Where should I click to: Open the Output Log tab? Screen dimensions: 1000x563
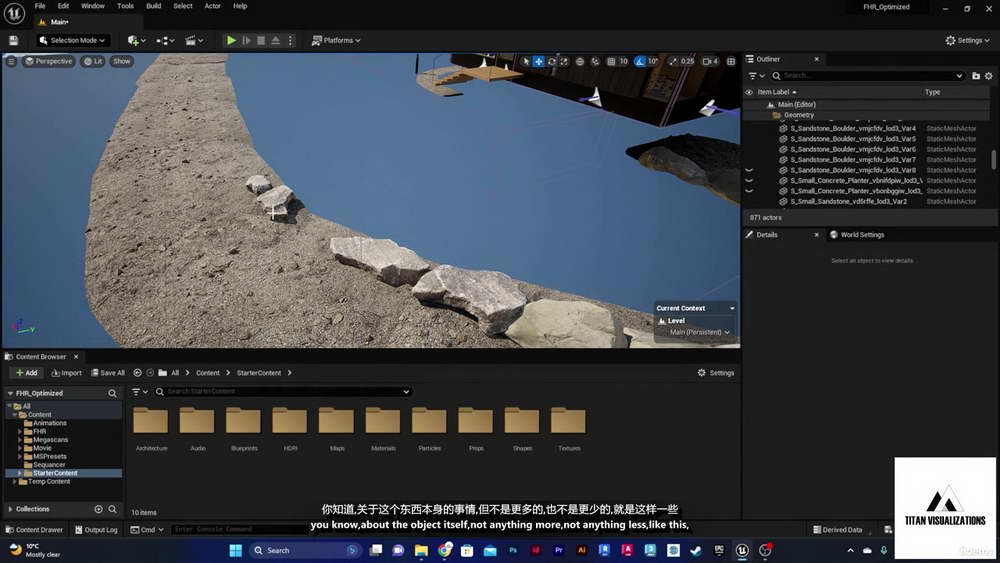click(96, 529)
